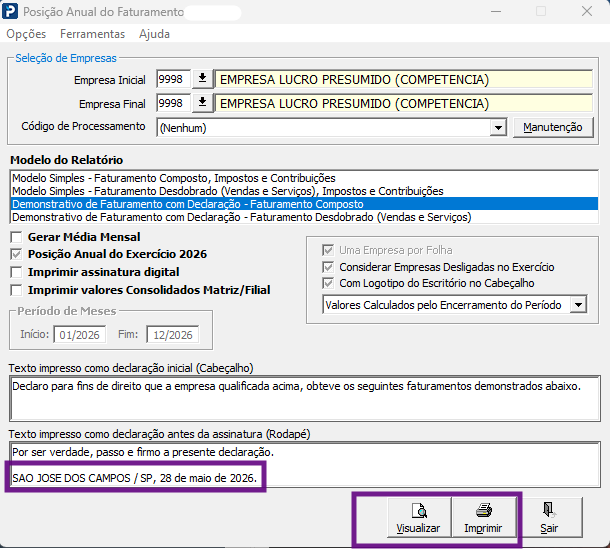
Task: Open the Ajuda menu
Action: (154, 34)
